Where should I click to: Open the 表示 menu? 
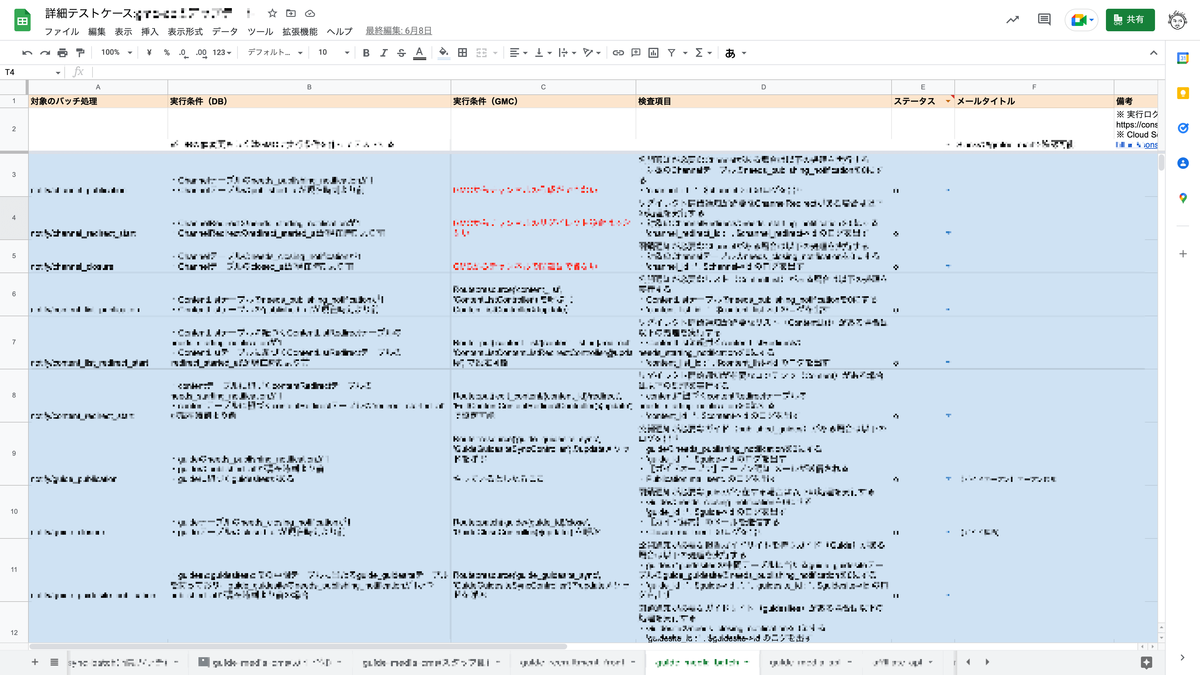coord(123,32)
